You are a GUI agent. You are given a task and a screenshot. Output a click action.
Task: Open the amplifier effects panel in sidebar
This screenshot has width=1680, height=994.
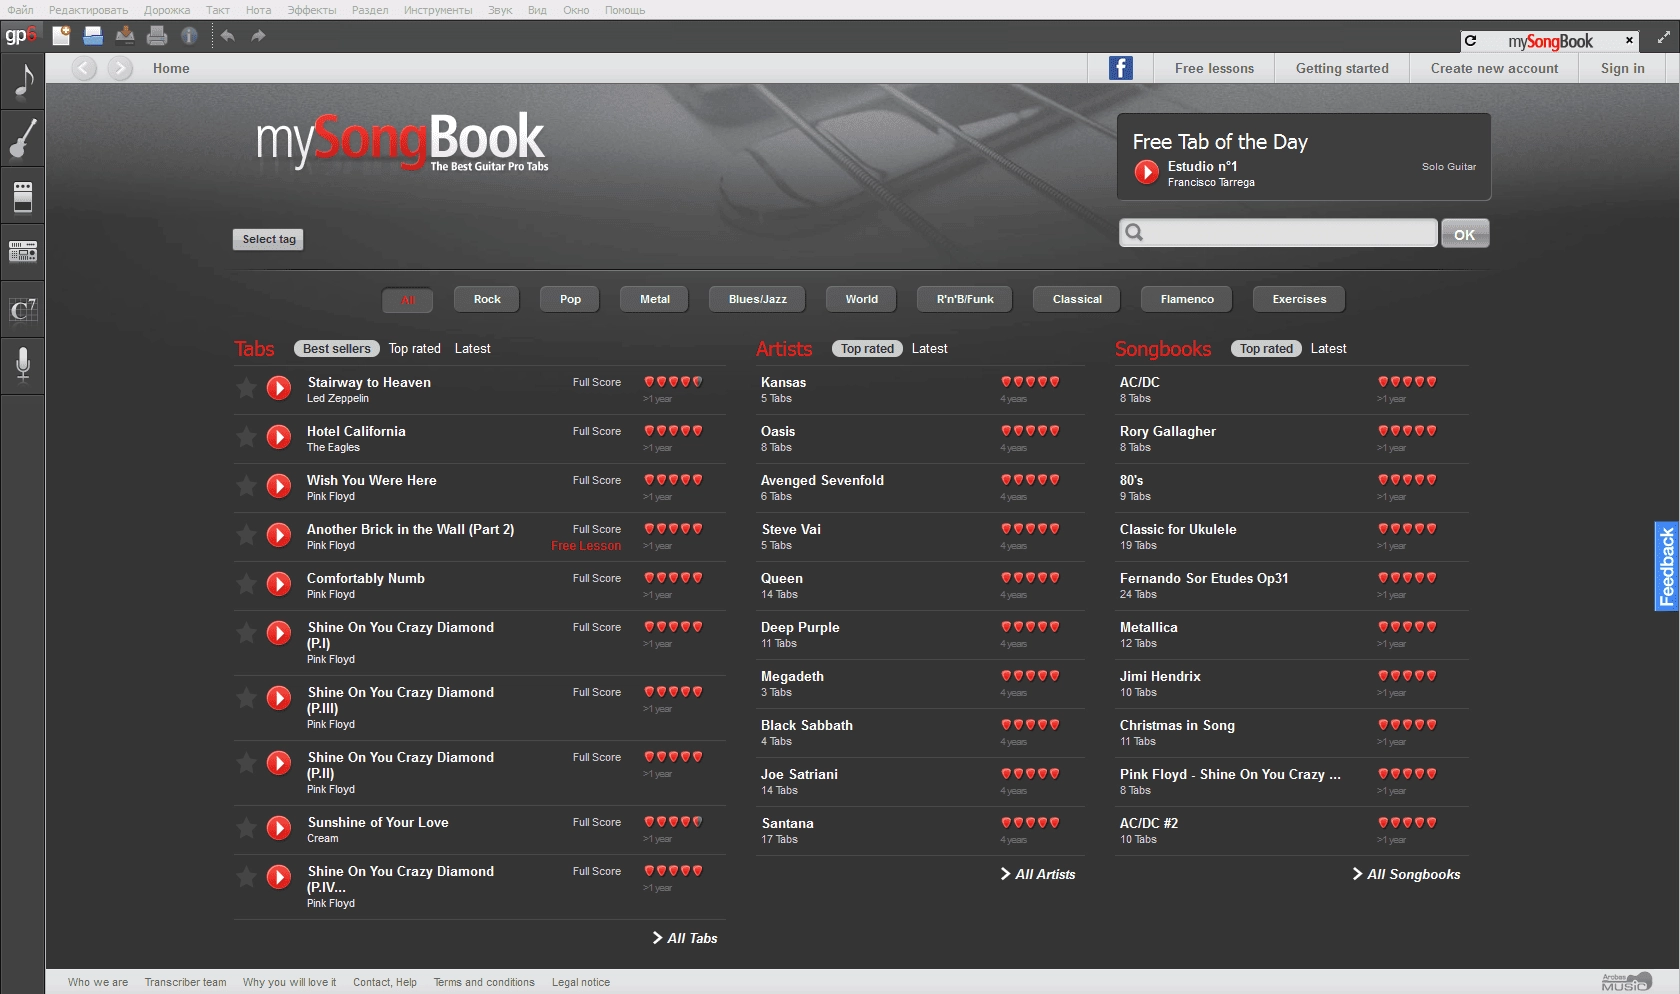coord(23,196)
